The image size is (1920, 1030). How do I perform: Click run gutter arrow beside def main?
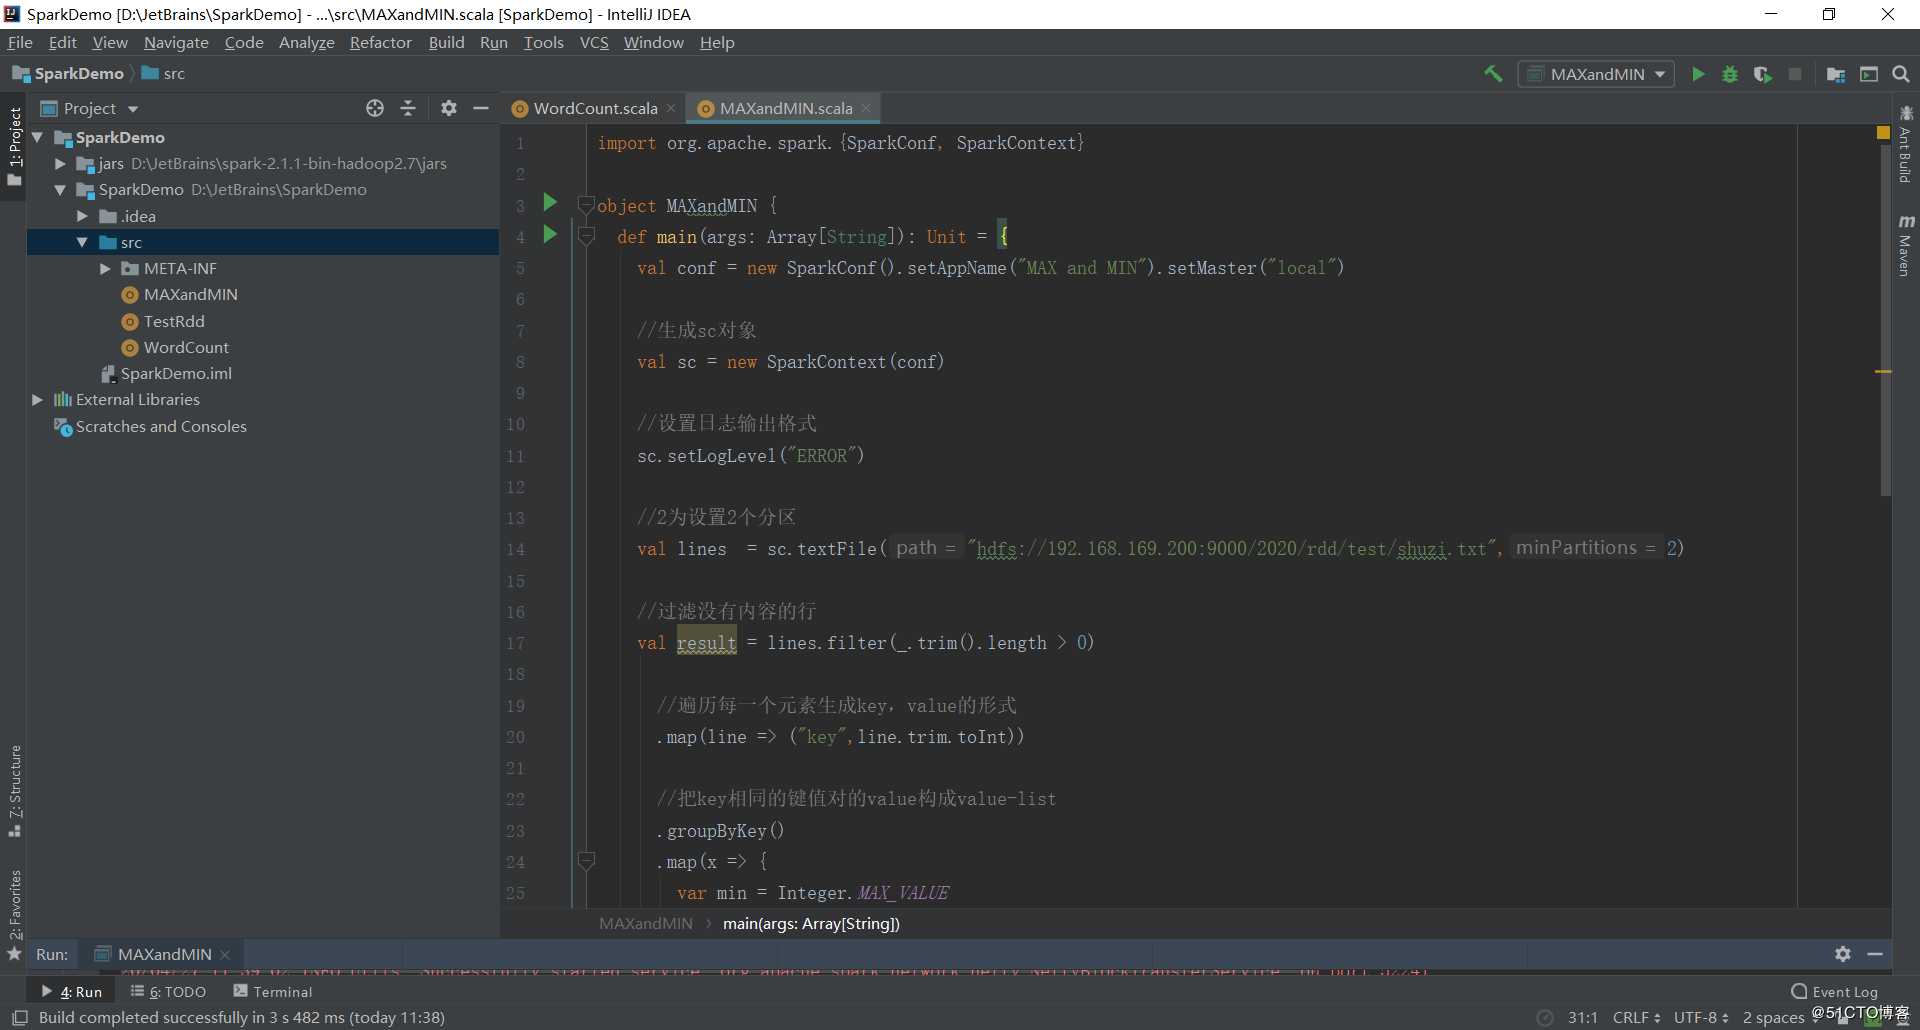click(549, 234)
